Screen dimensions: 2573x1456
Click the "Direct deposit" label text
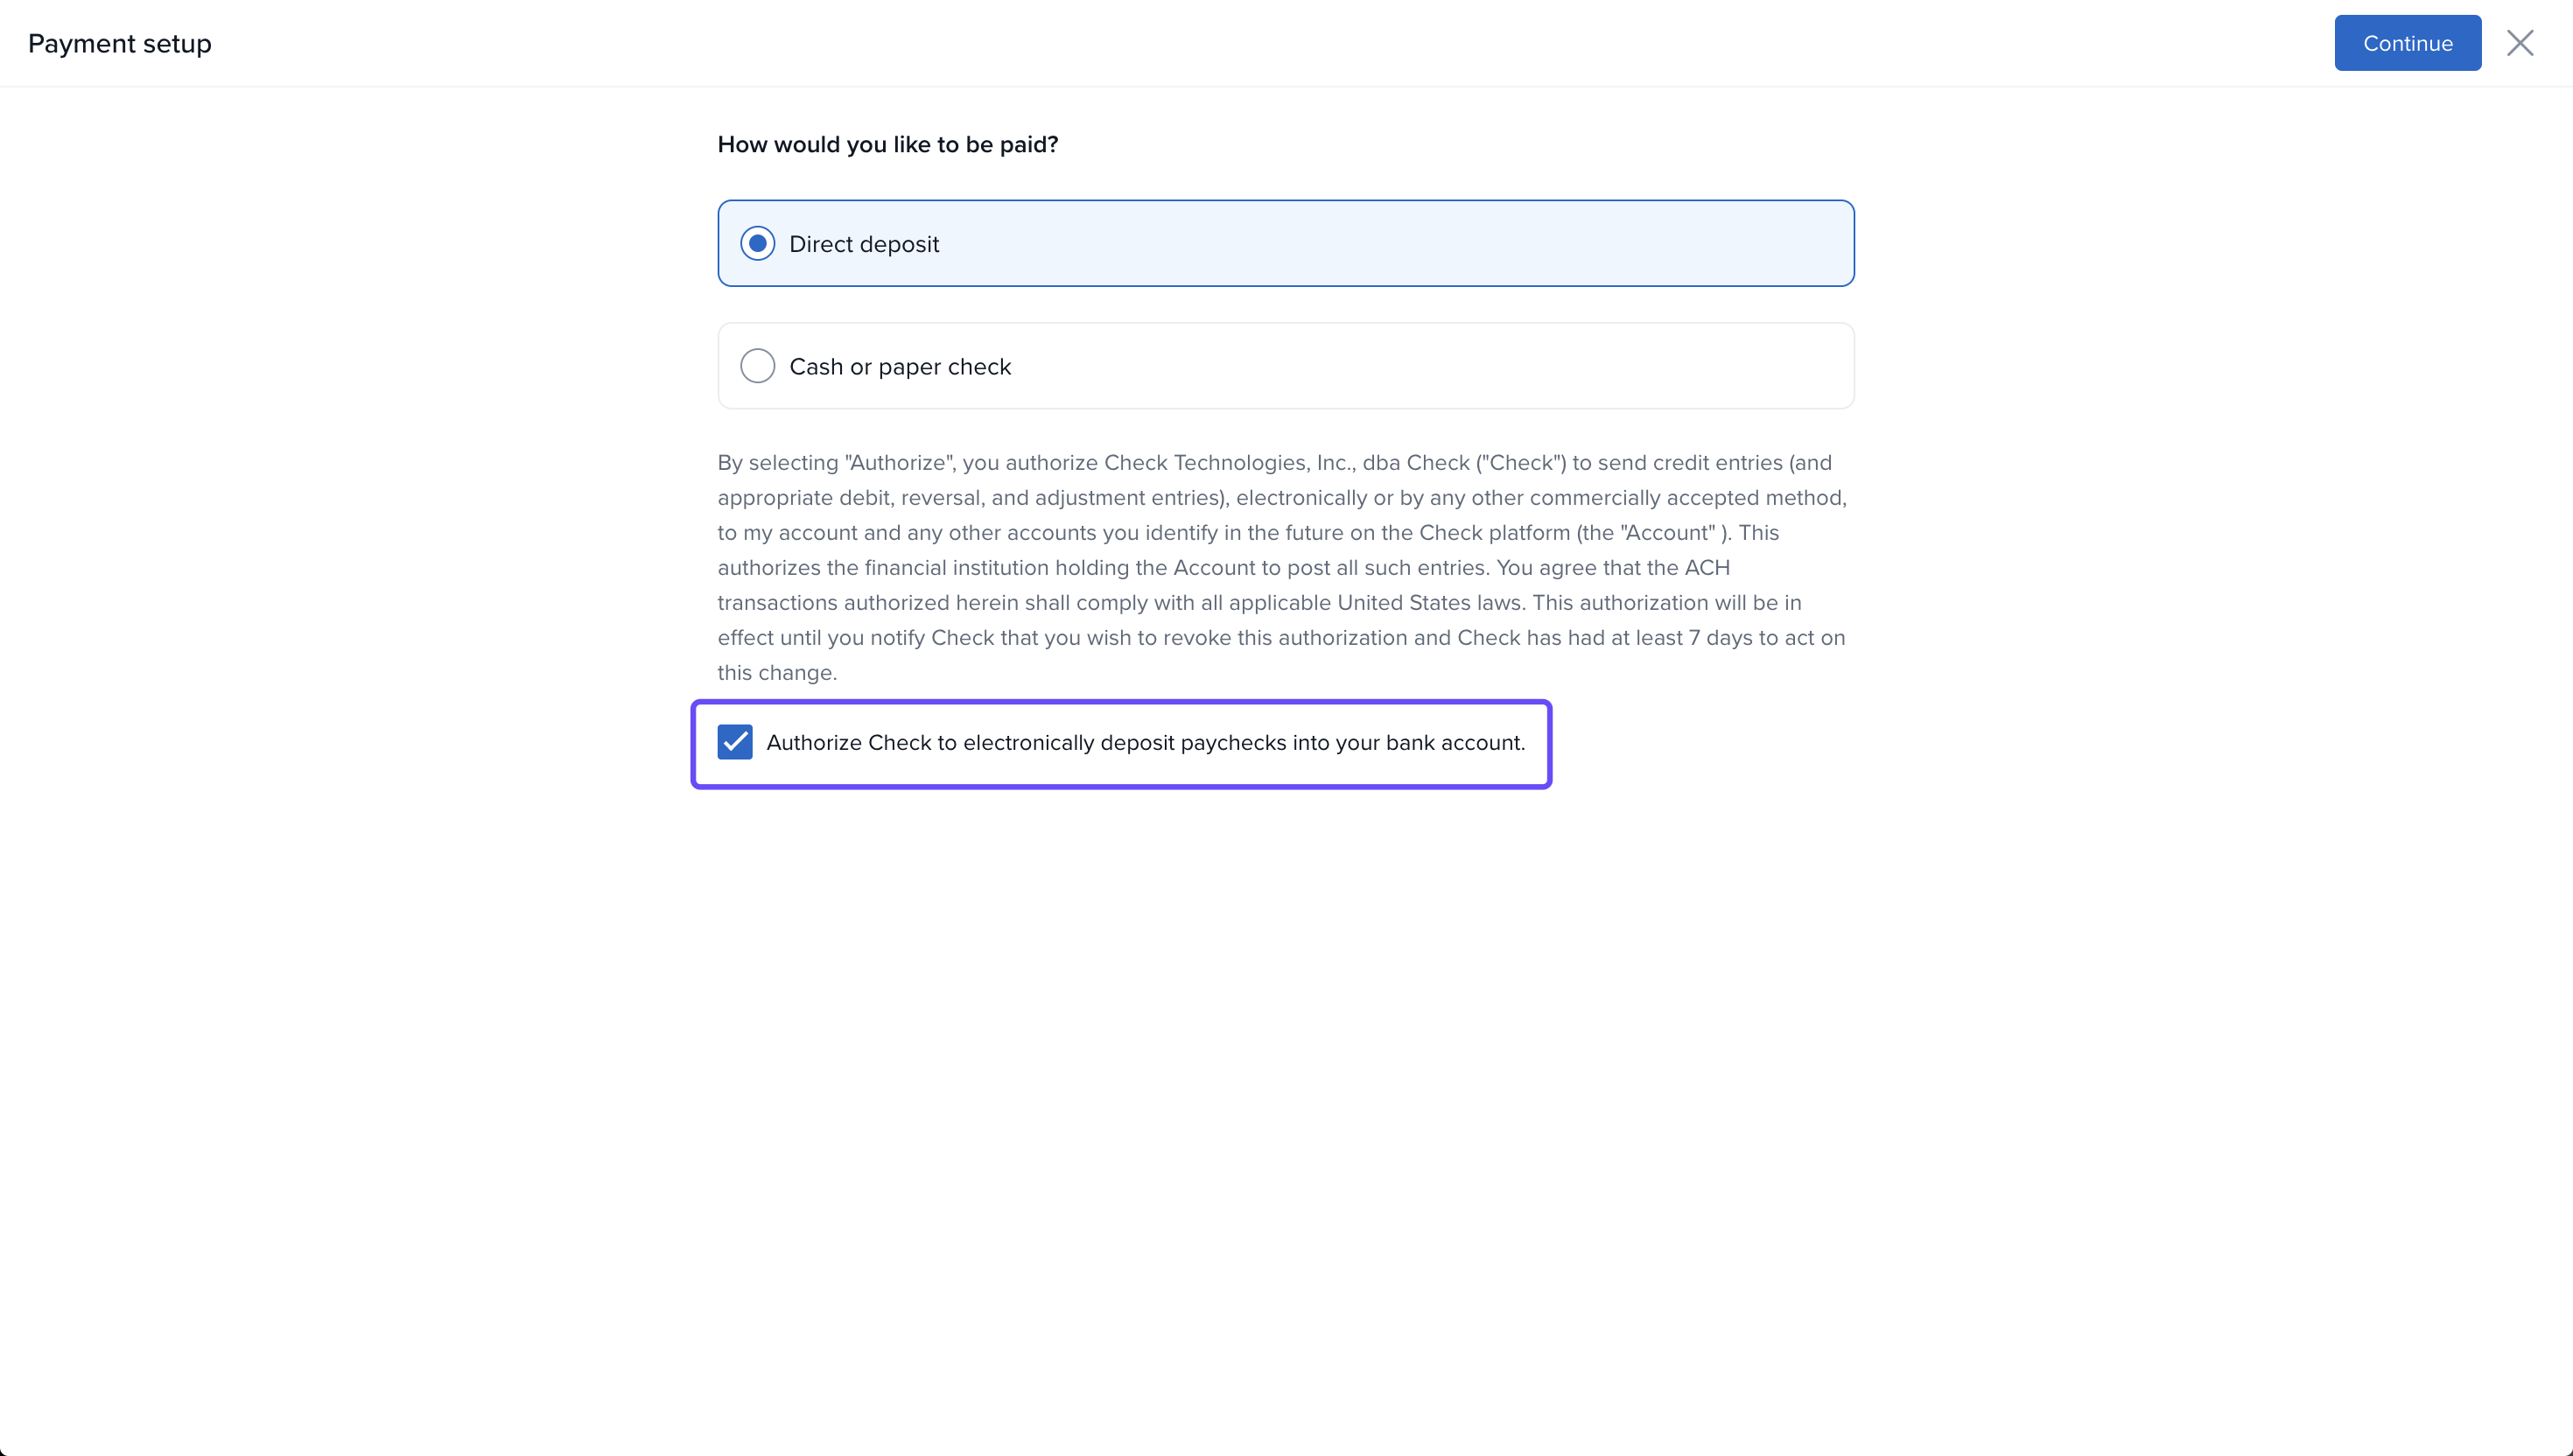(x=864, y=244)
